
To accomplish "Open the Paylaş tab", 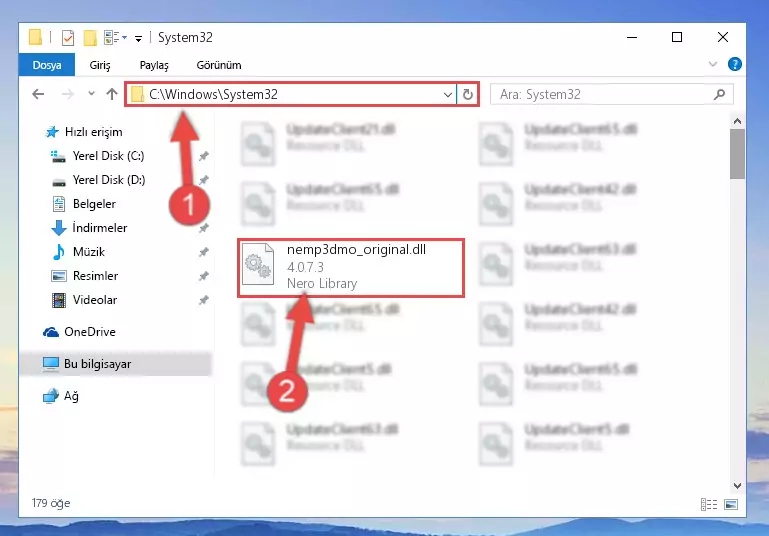I will click(x=154, y=65).
